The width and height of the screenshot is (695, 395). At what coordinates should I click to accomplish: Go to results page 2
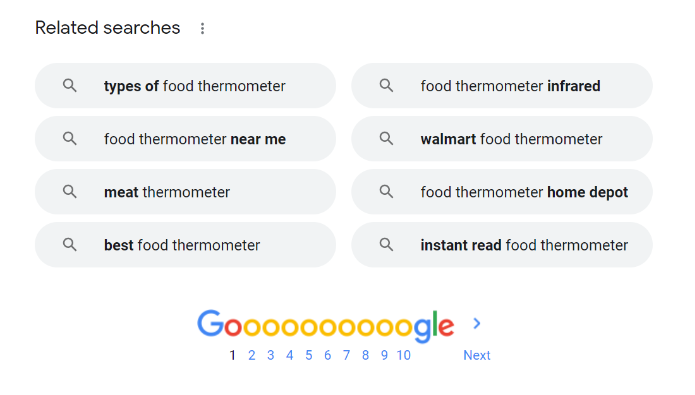(251, 355)
